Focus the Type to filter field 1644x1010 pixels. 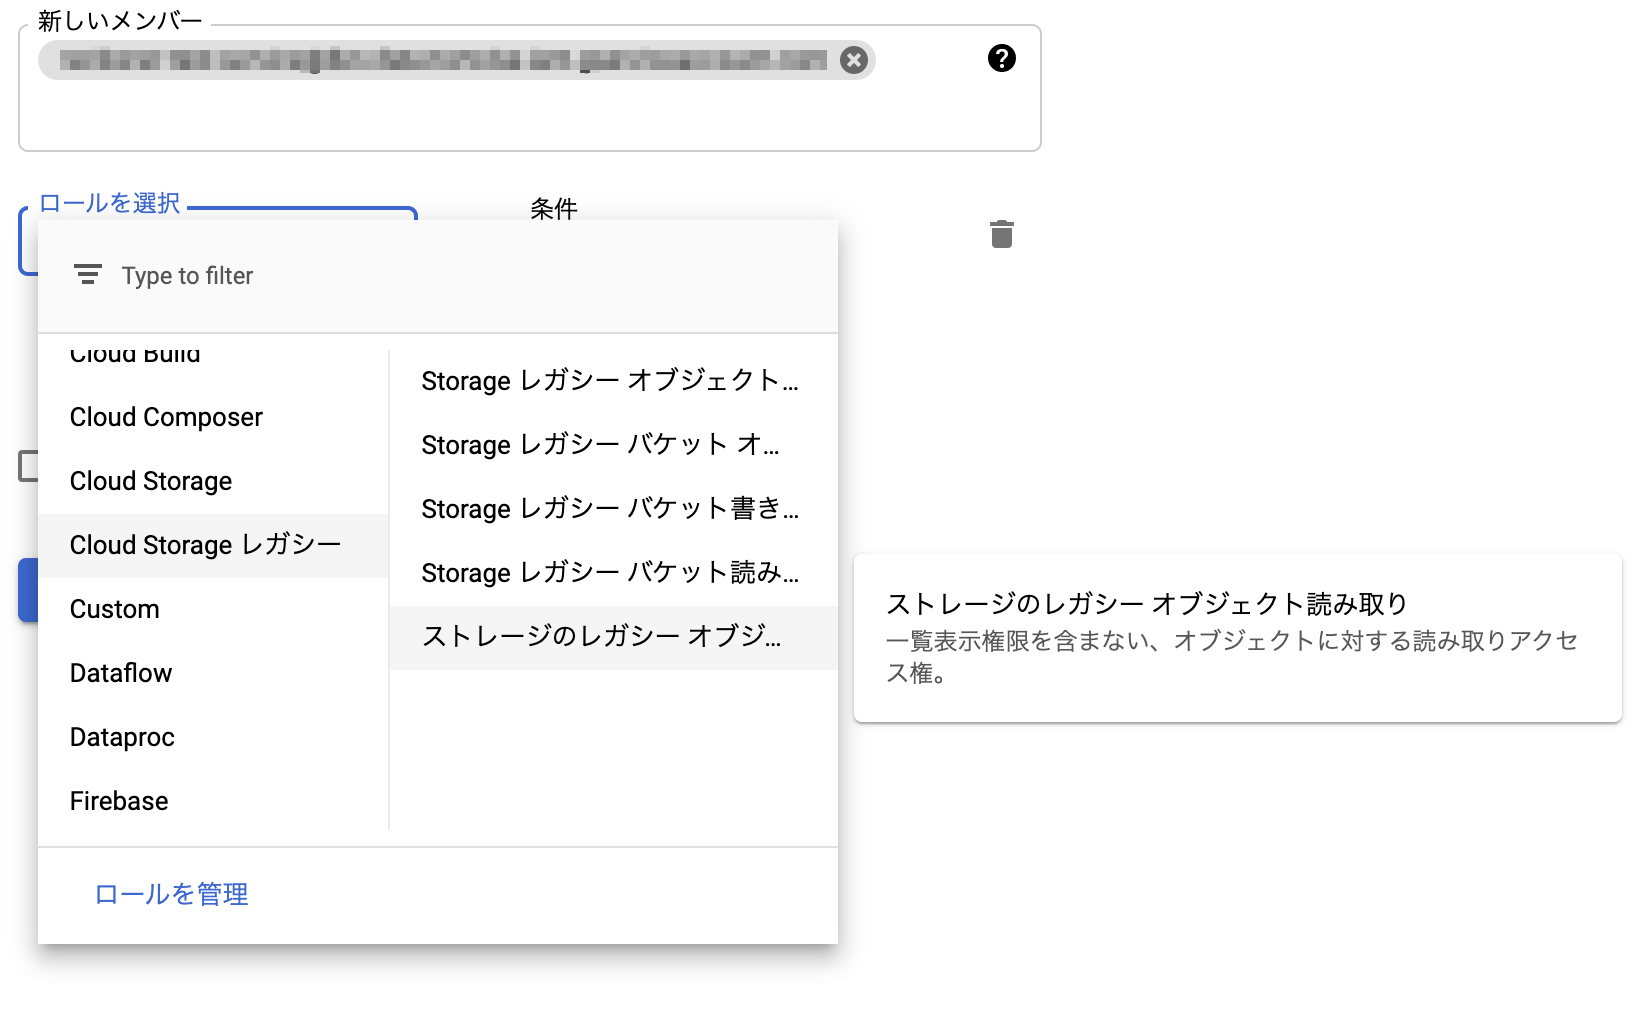click(438, 276)
